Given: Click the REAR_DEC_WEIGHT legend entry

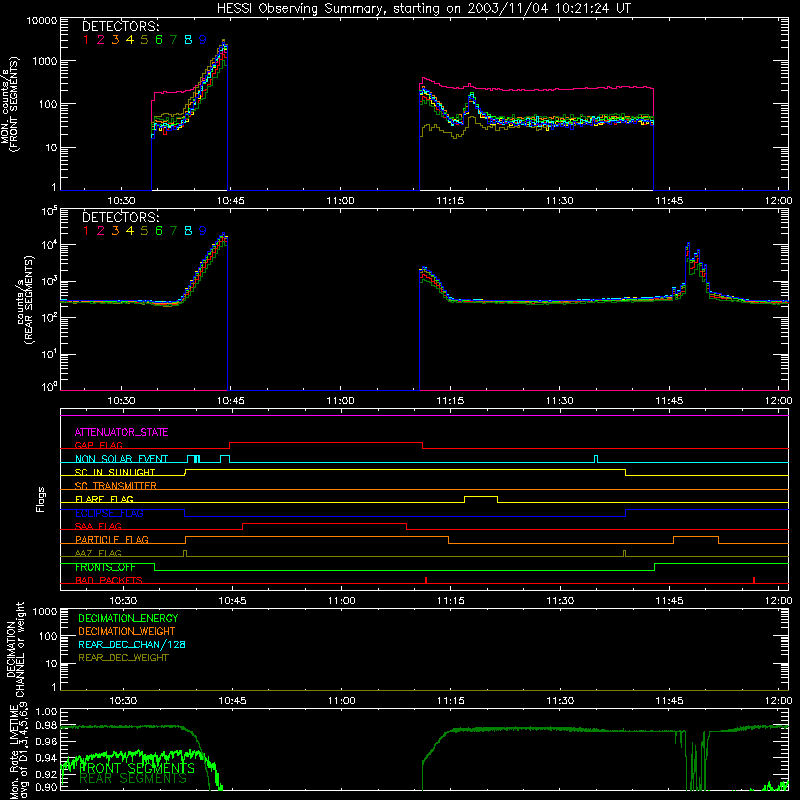Looking at the screenshot, I should coord(123,658).
